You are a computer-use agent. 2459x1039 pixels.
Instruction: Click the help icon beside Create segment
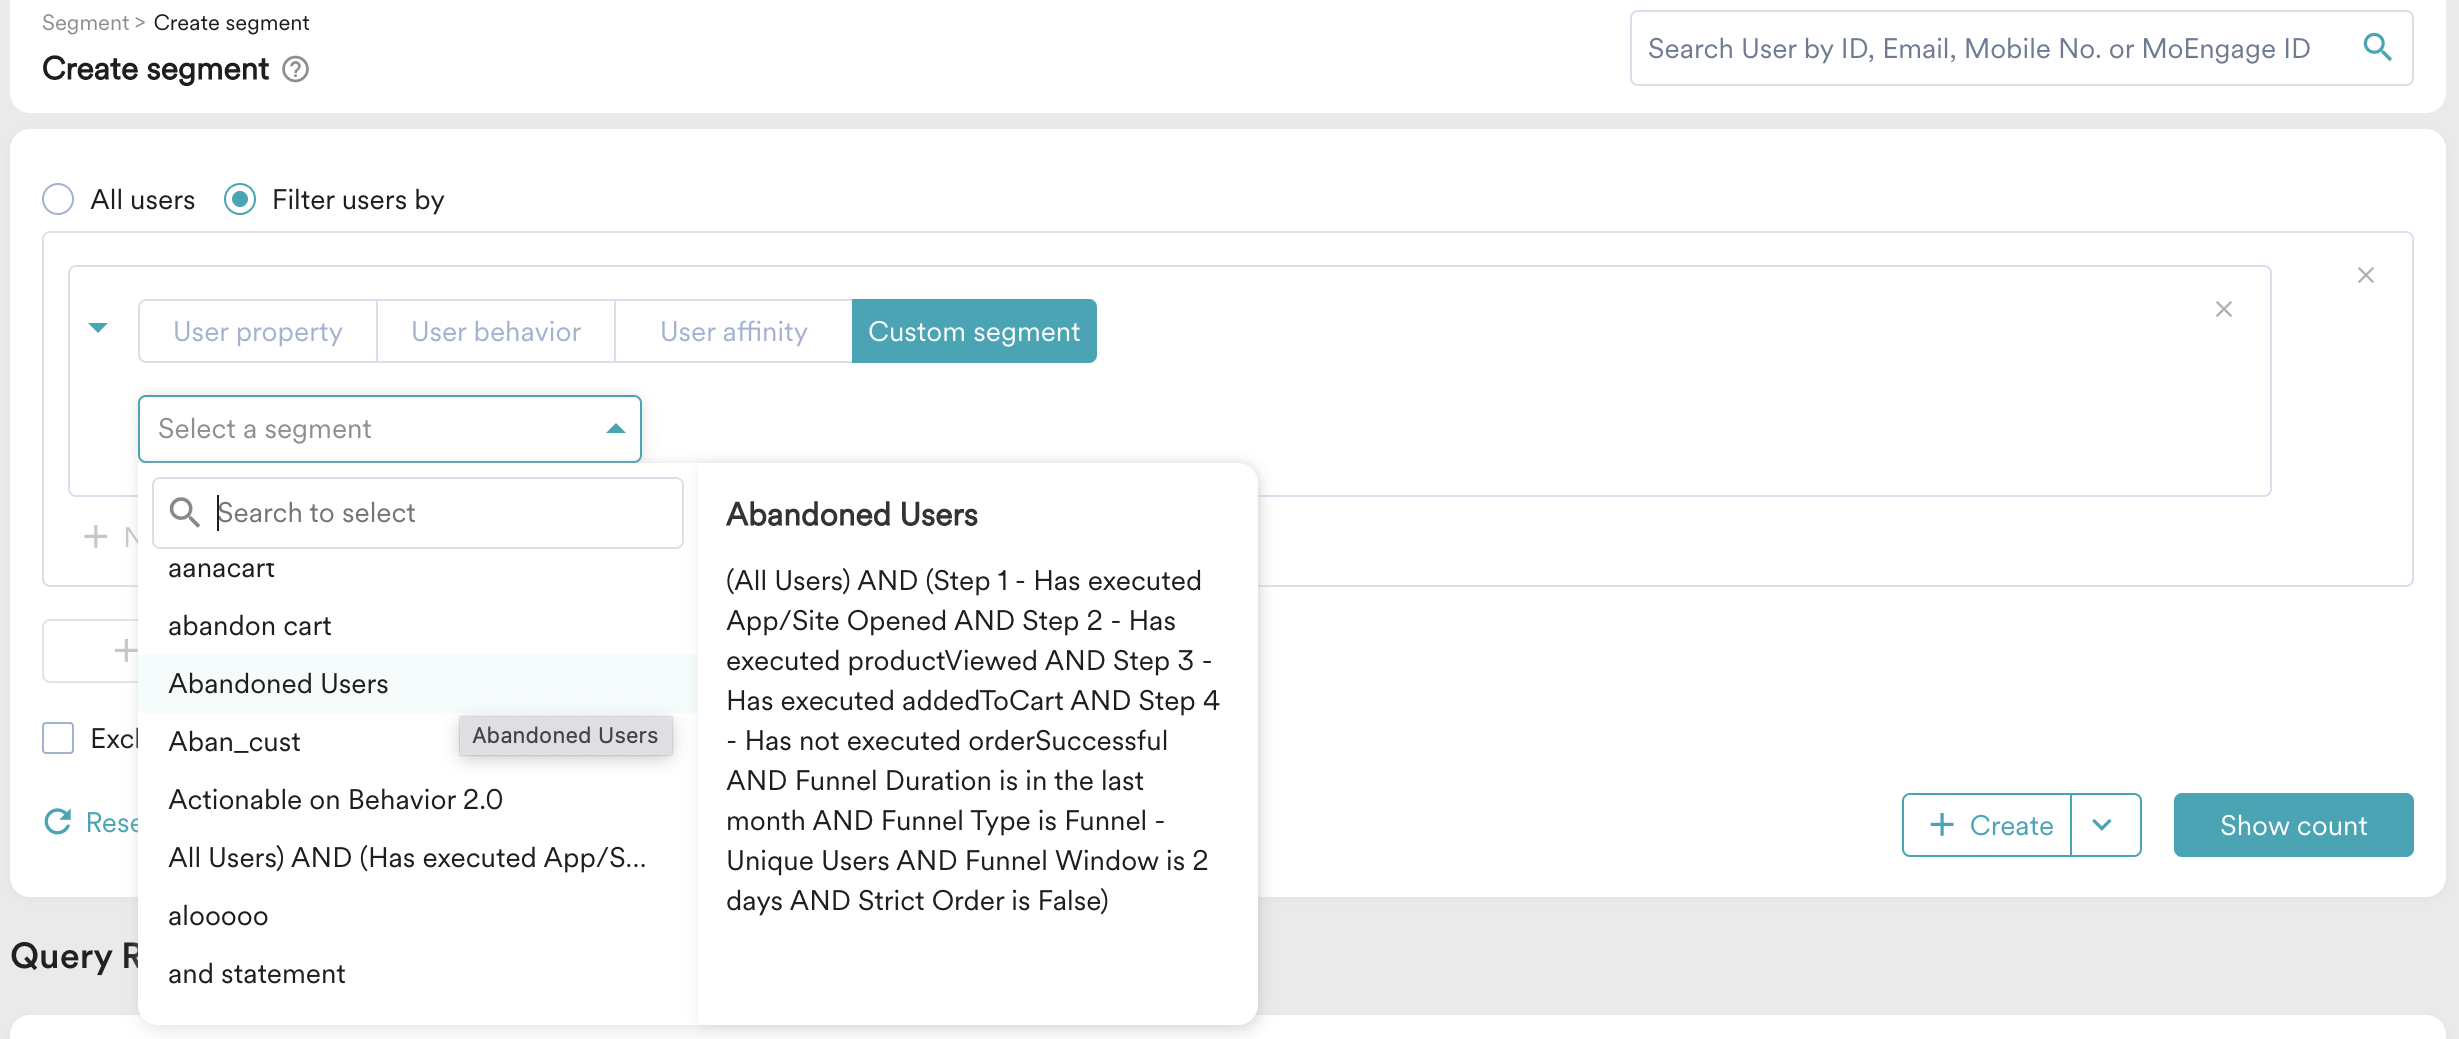tap(295, 69)
